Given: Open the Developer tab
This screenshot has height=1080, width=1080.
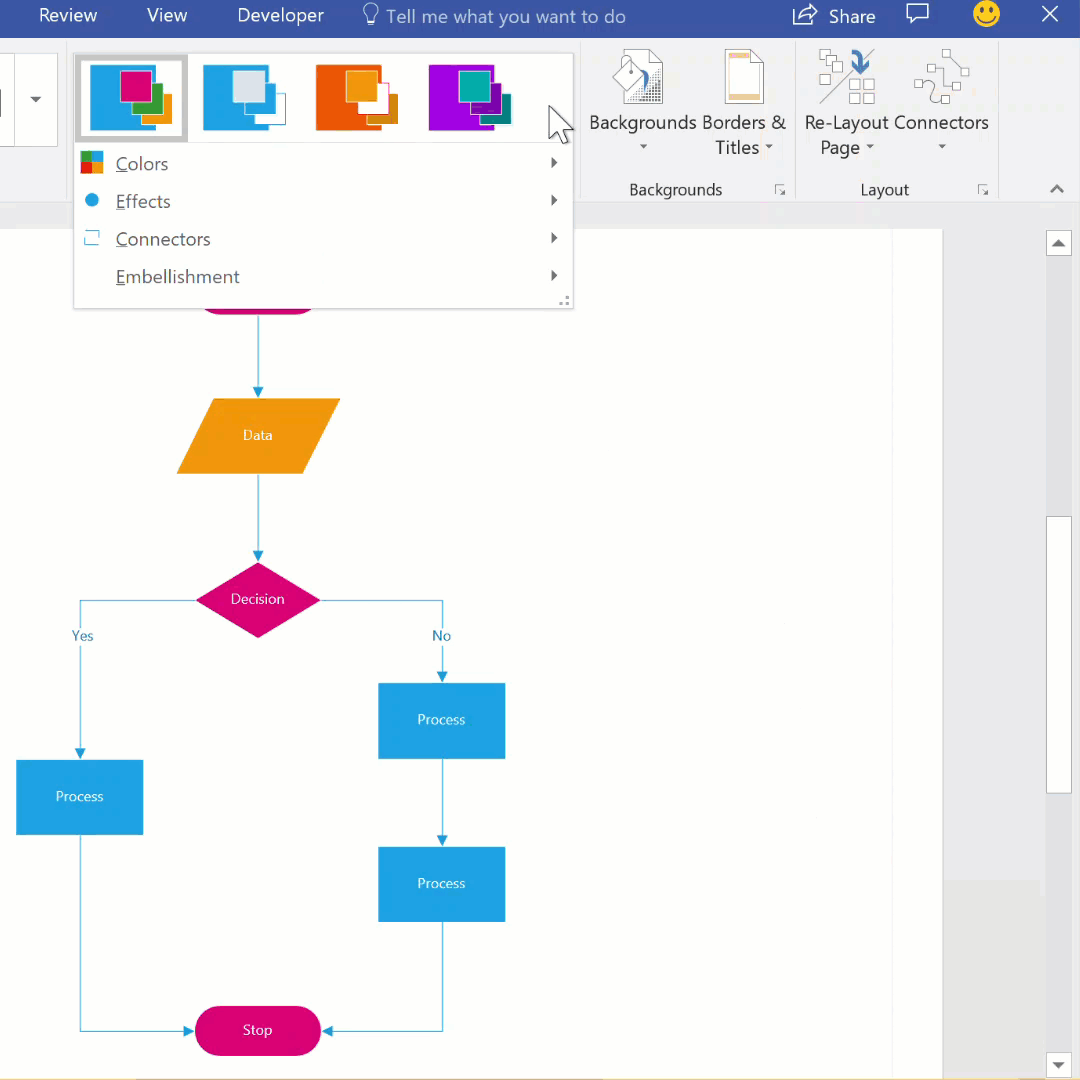Looking at the screenshot, I should coord(280,15).
